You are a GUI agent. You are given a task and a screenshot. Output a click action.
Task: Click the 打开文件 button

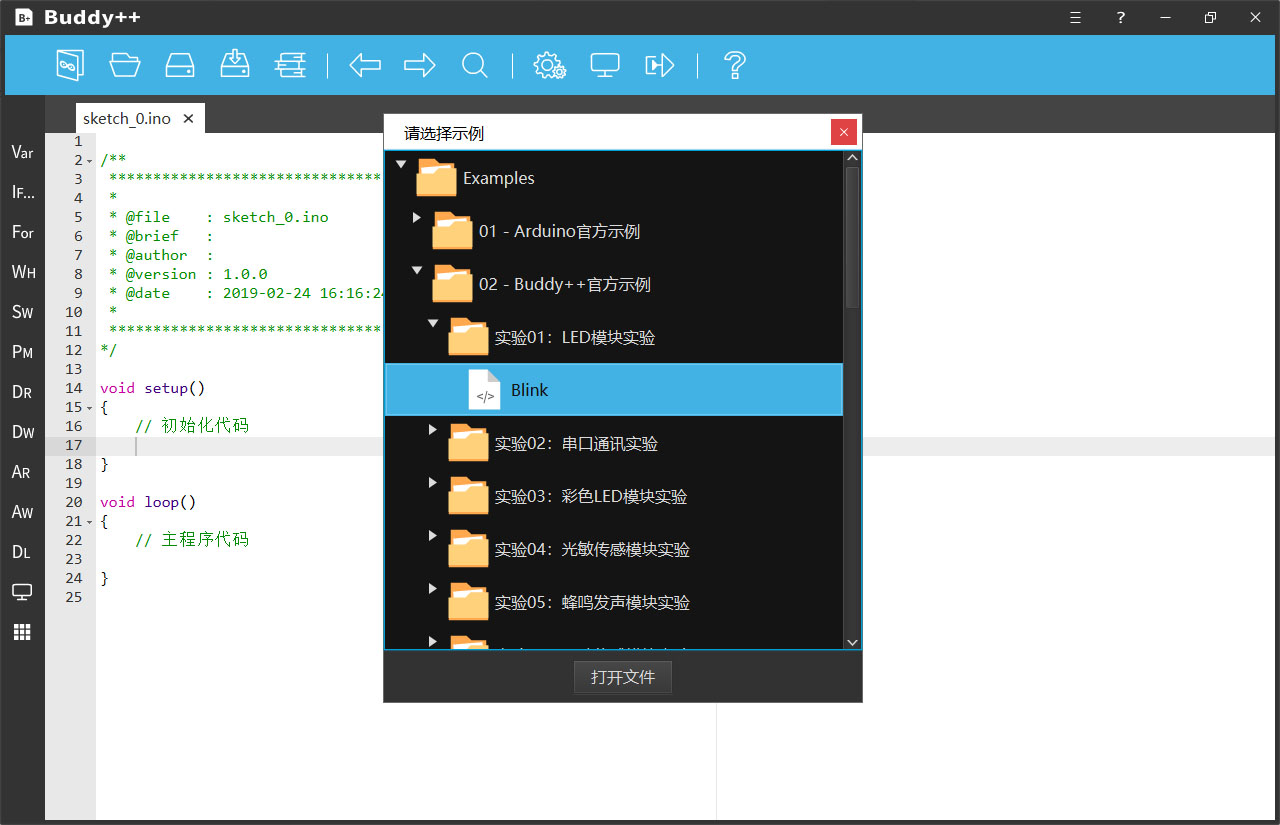pyautogui.click(x=623, y=677)
